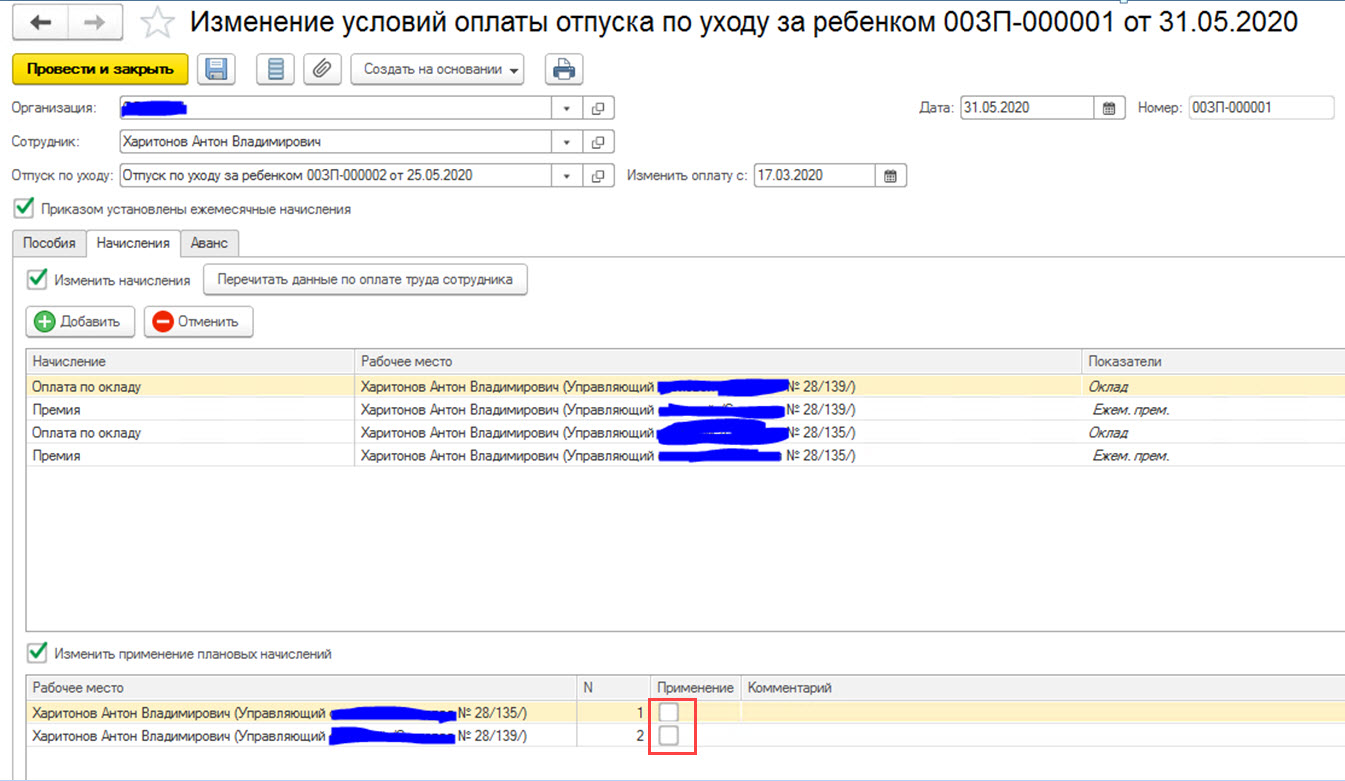The width and height of the screenshot is (1345, 781).
Task: Click N column header in lower table
Action: click(x=614, y=688)
